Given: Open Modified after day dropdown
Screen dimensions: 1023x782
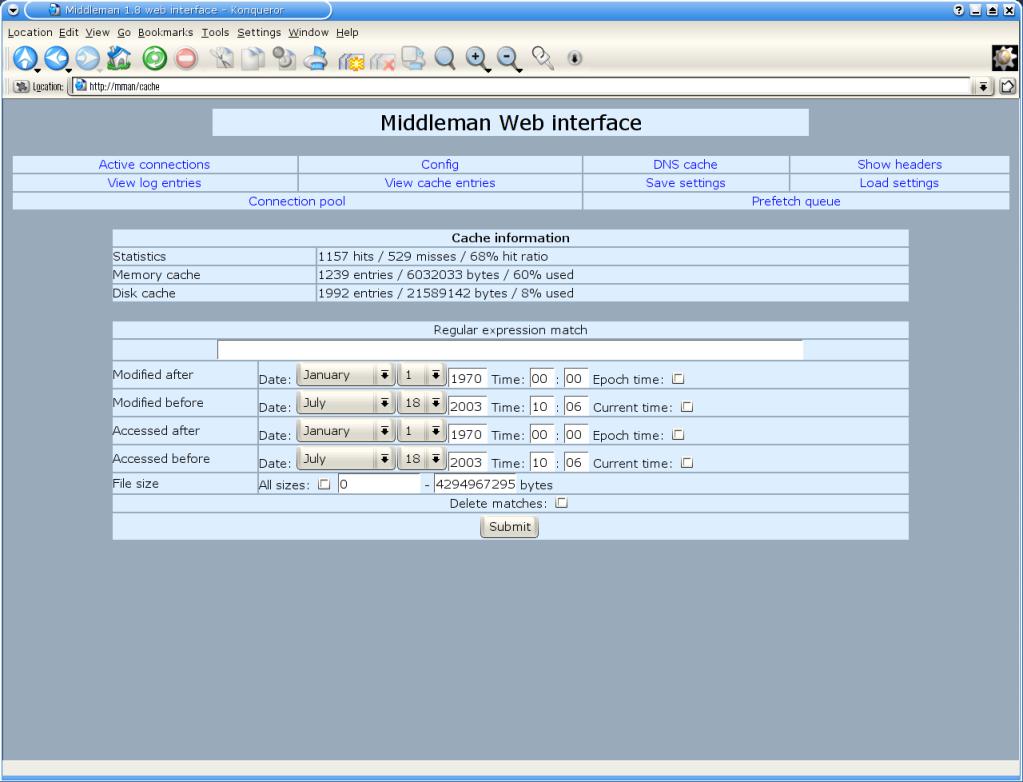Looking at the screenshot, I should point(421,375).
